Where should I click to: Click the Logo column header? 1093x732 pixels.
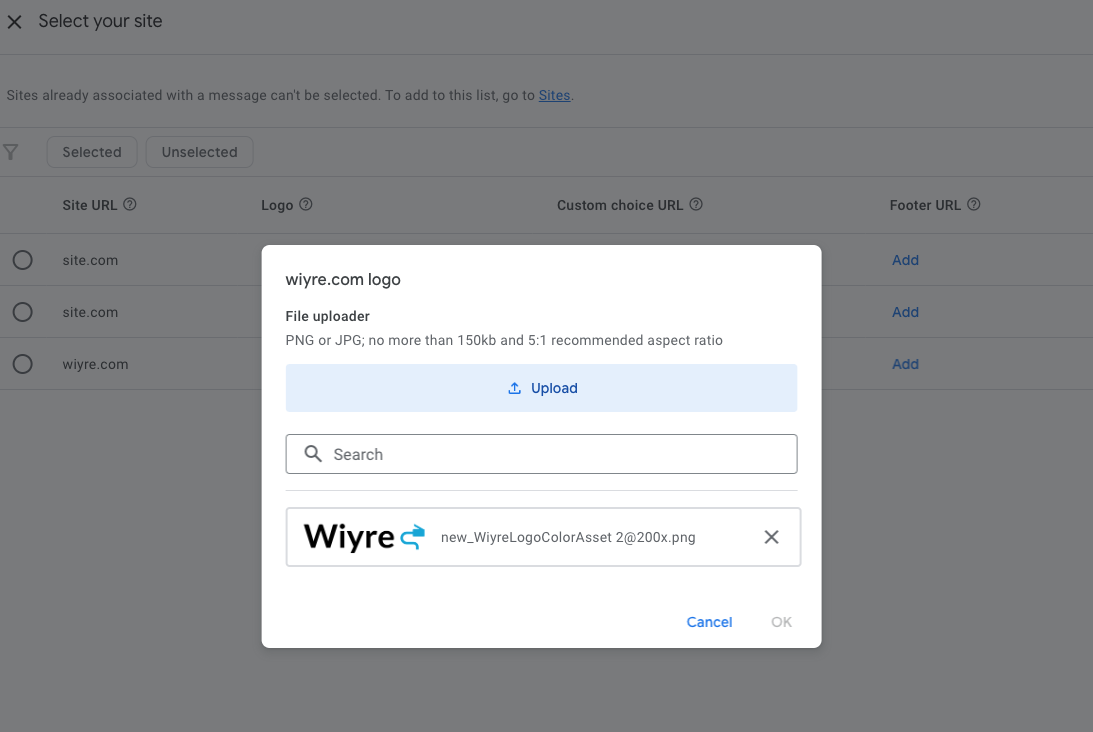click(x=277, y=206)
